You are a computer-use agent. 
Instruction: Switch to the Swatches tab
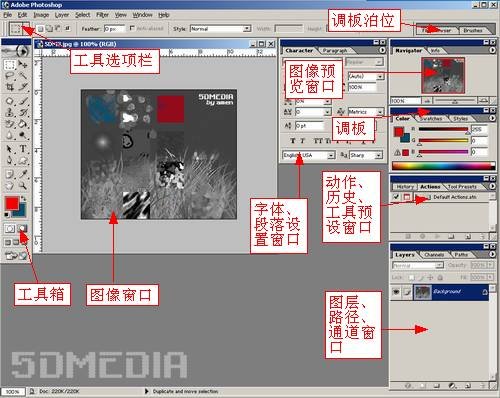coord(431,118)
